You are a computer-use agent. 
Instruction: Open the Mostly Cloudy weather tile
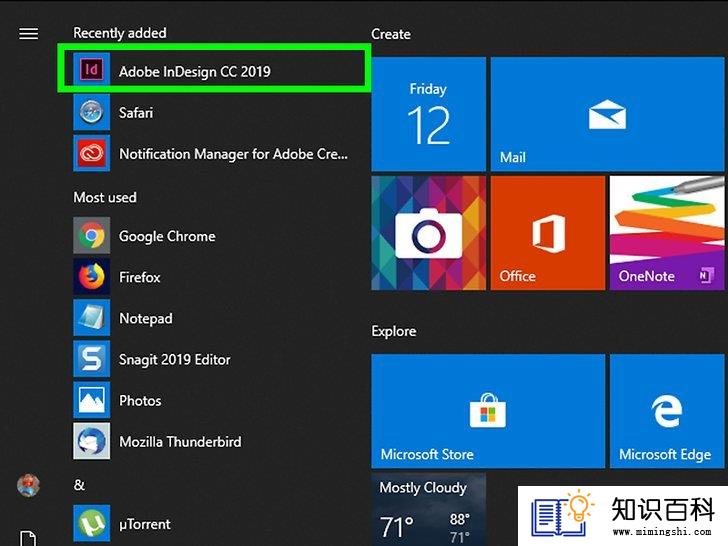(429, 509)
